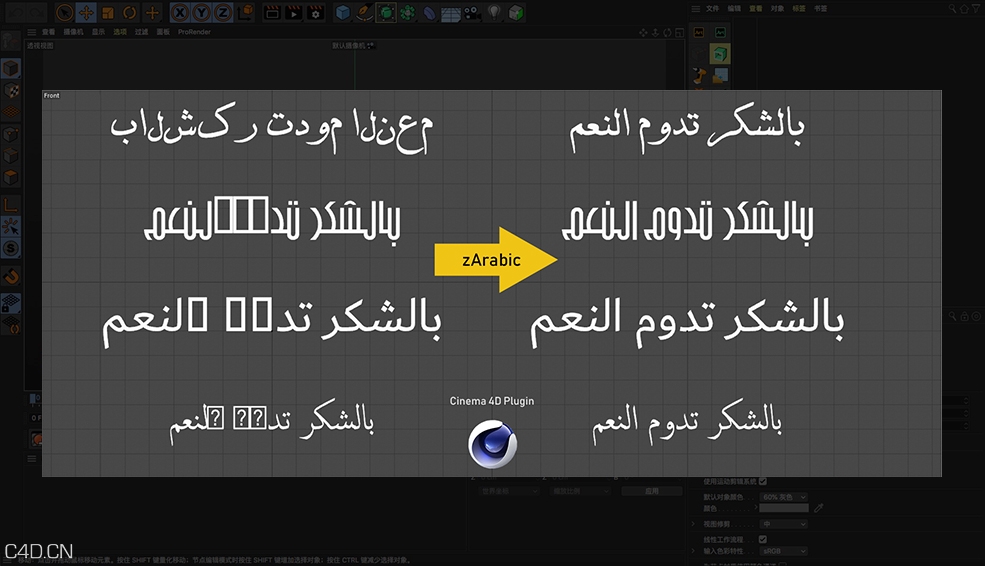Open the viewport 摄像机 menu

73,32
